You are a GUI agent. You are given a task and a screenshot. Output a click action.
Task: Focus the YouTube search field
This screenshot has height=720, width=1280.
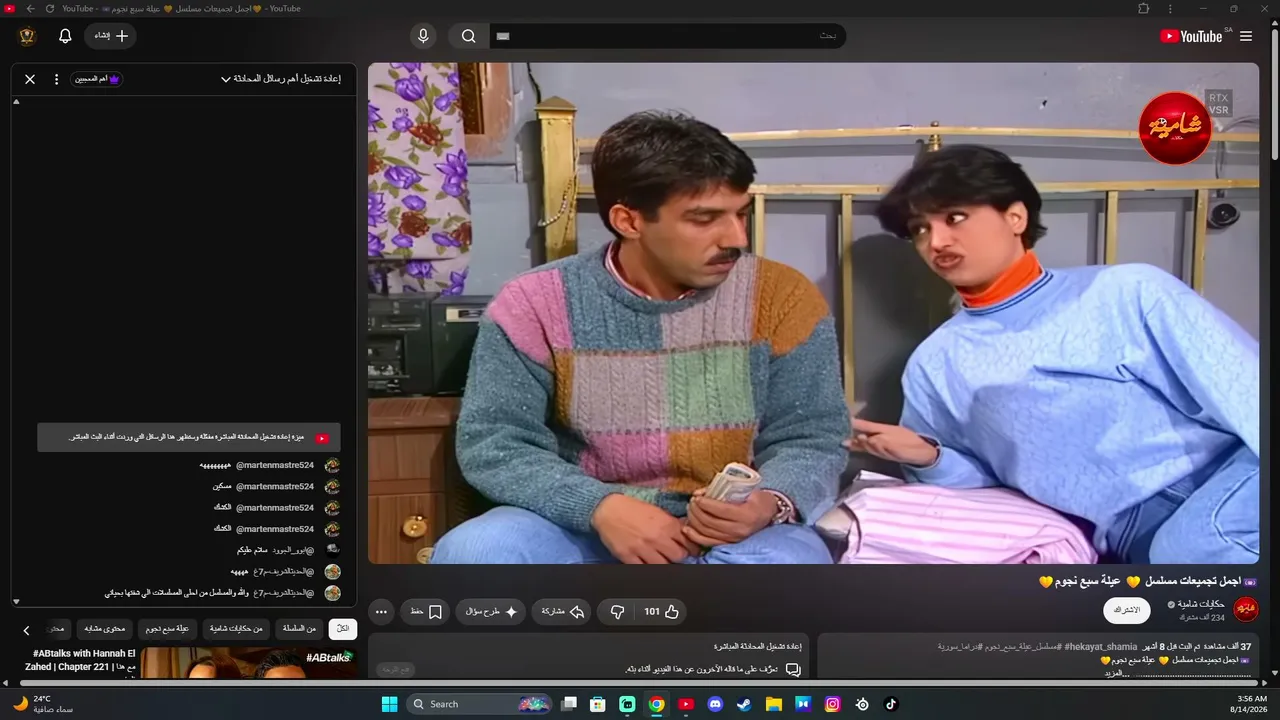pos(668,36)
